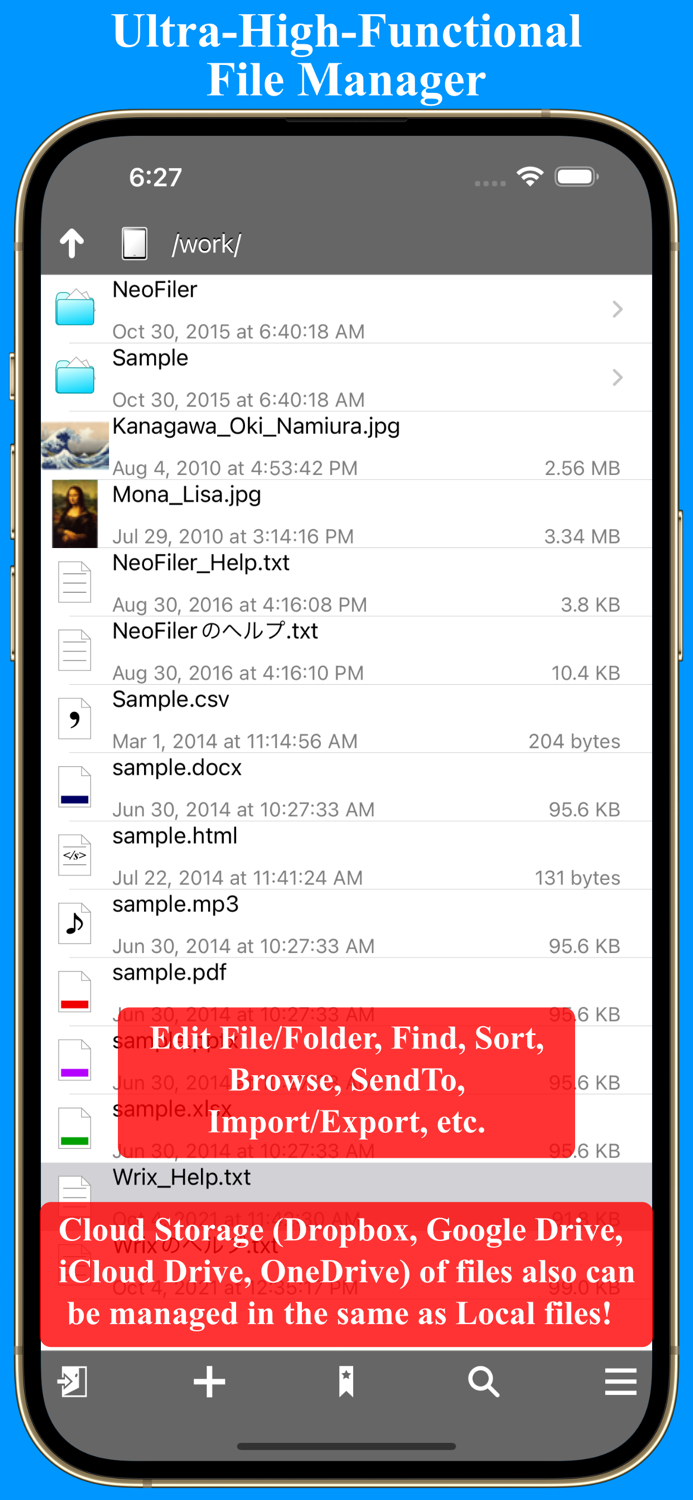View the Mona_Lisa.jpg thumbnail
This screenshot has width=693, height=1500.
pos(74,513)
